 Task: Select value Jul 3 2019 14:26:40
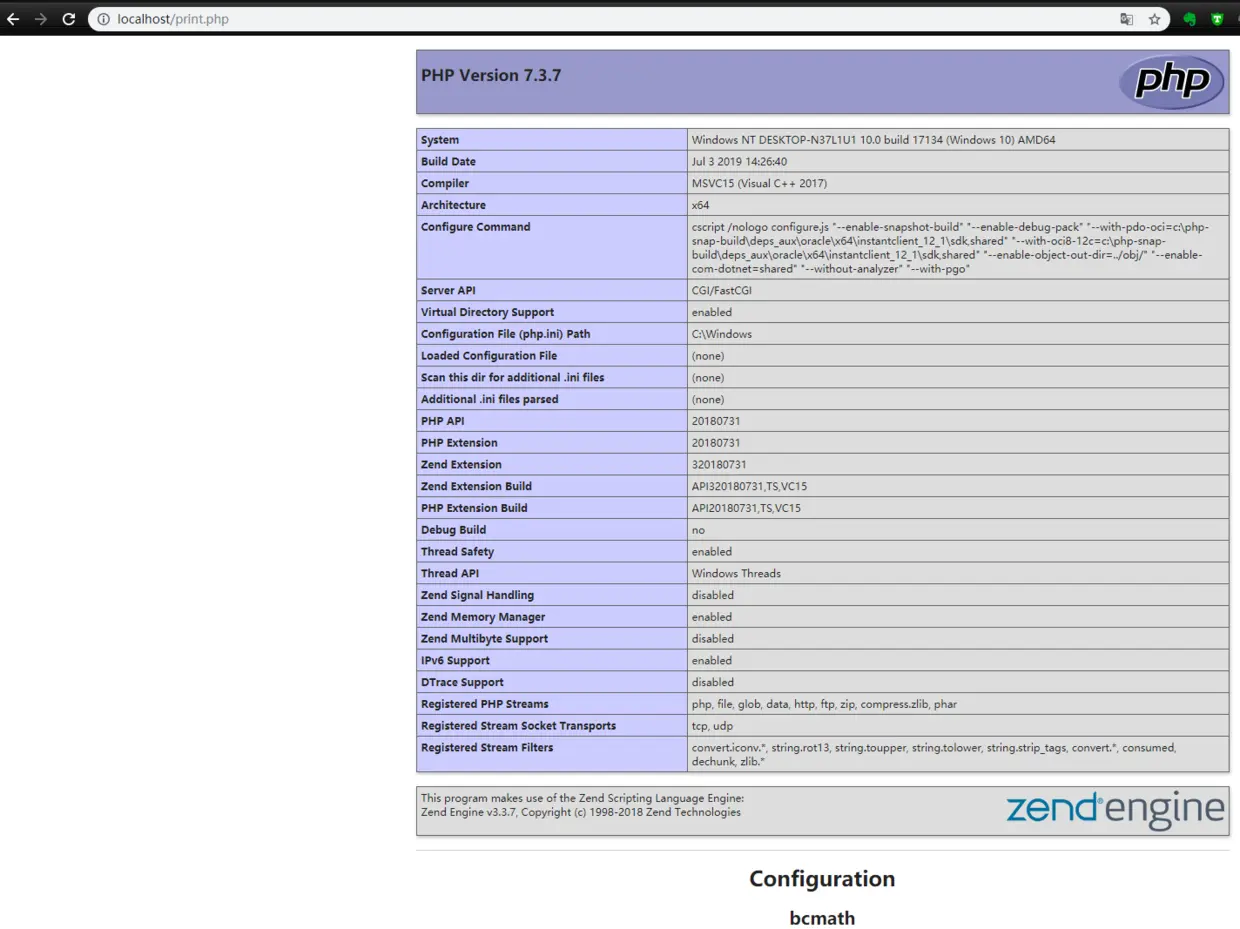tap(739, 162)
